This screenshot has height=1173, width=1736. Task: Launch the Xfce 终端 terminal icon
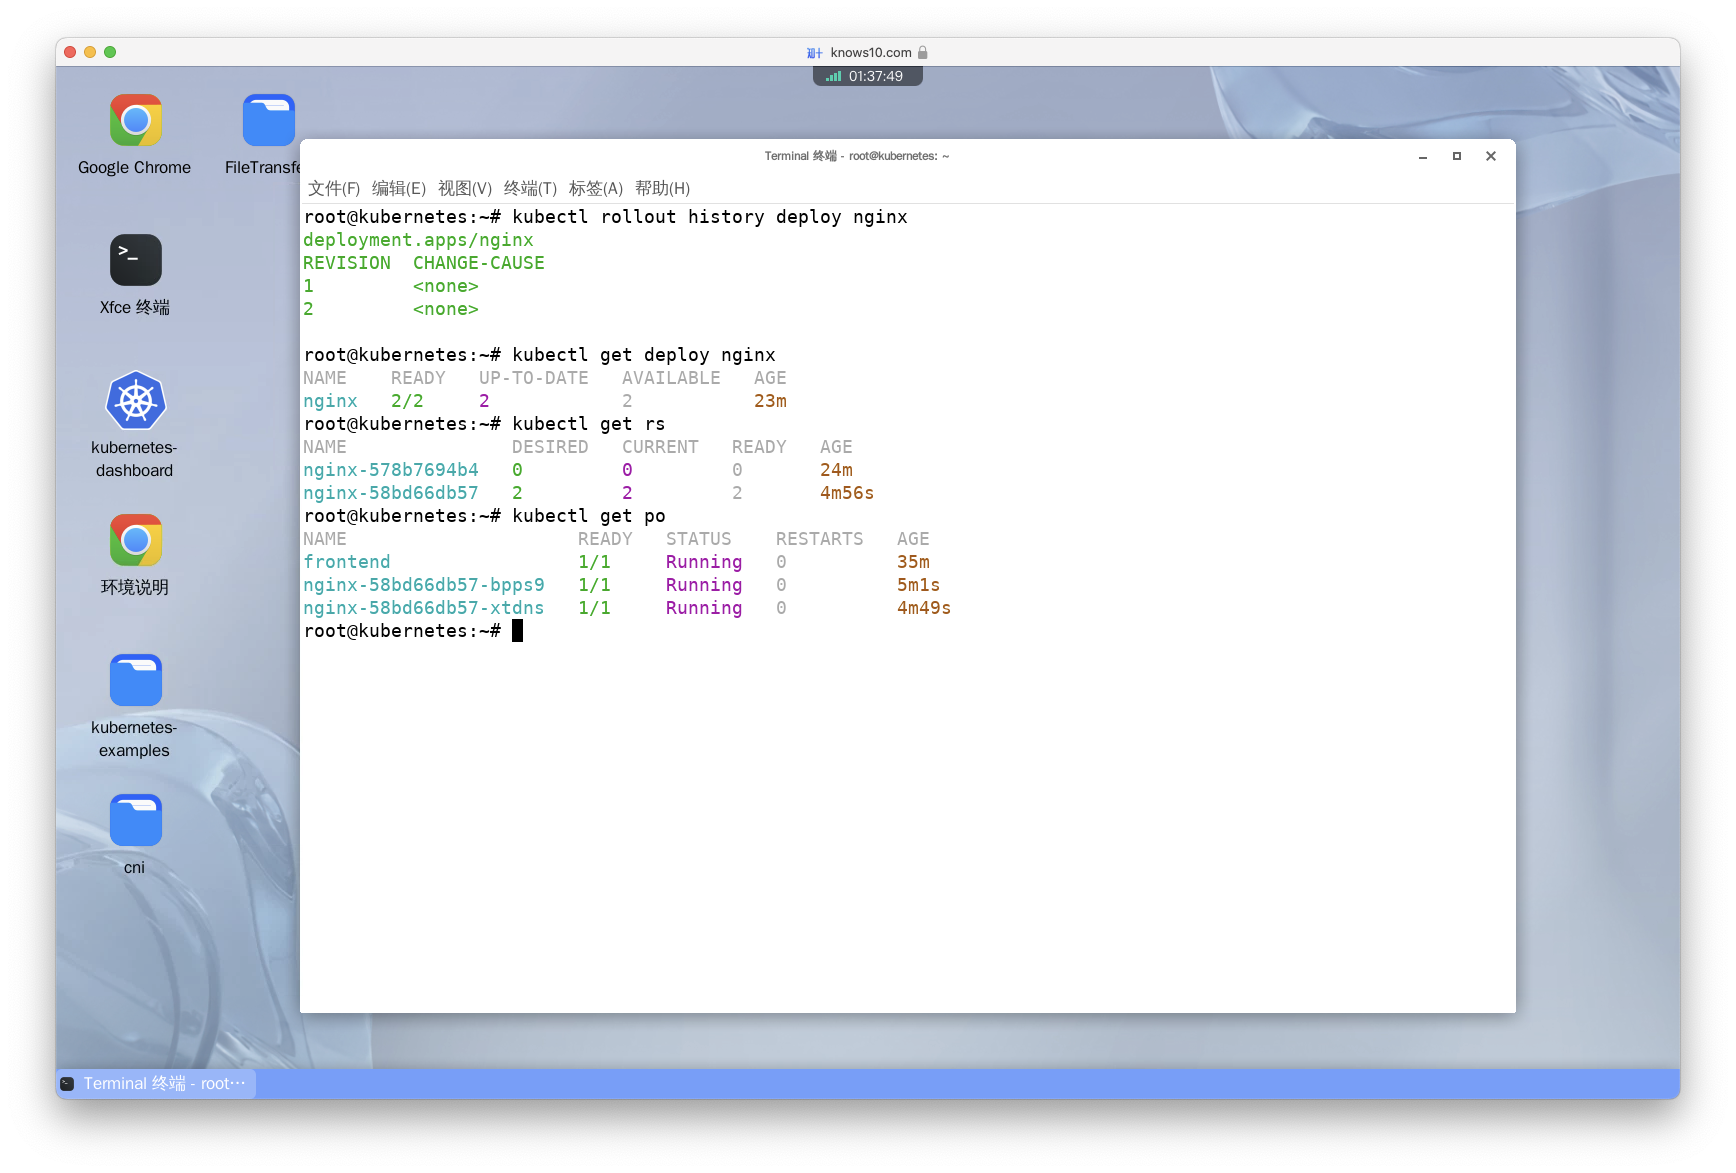pyautogui.click(x=135, y=260)
